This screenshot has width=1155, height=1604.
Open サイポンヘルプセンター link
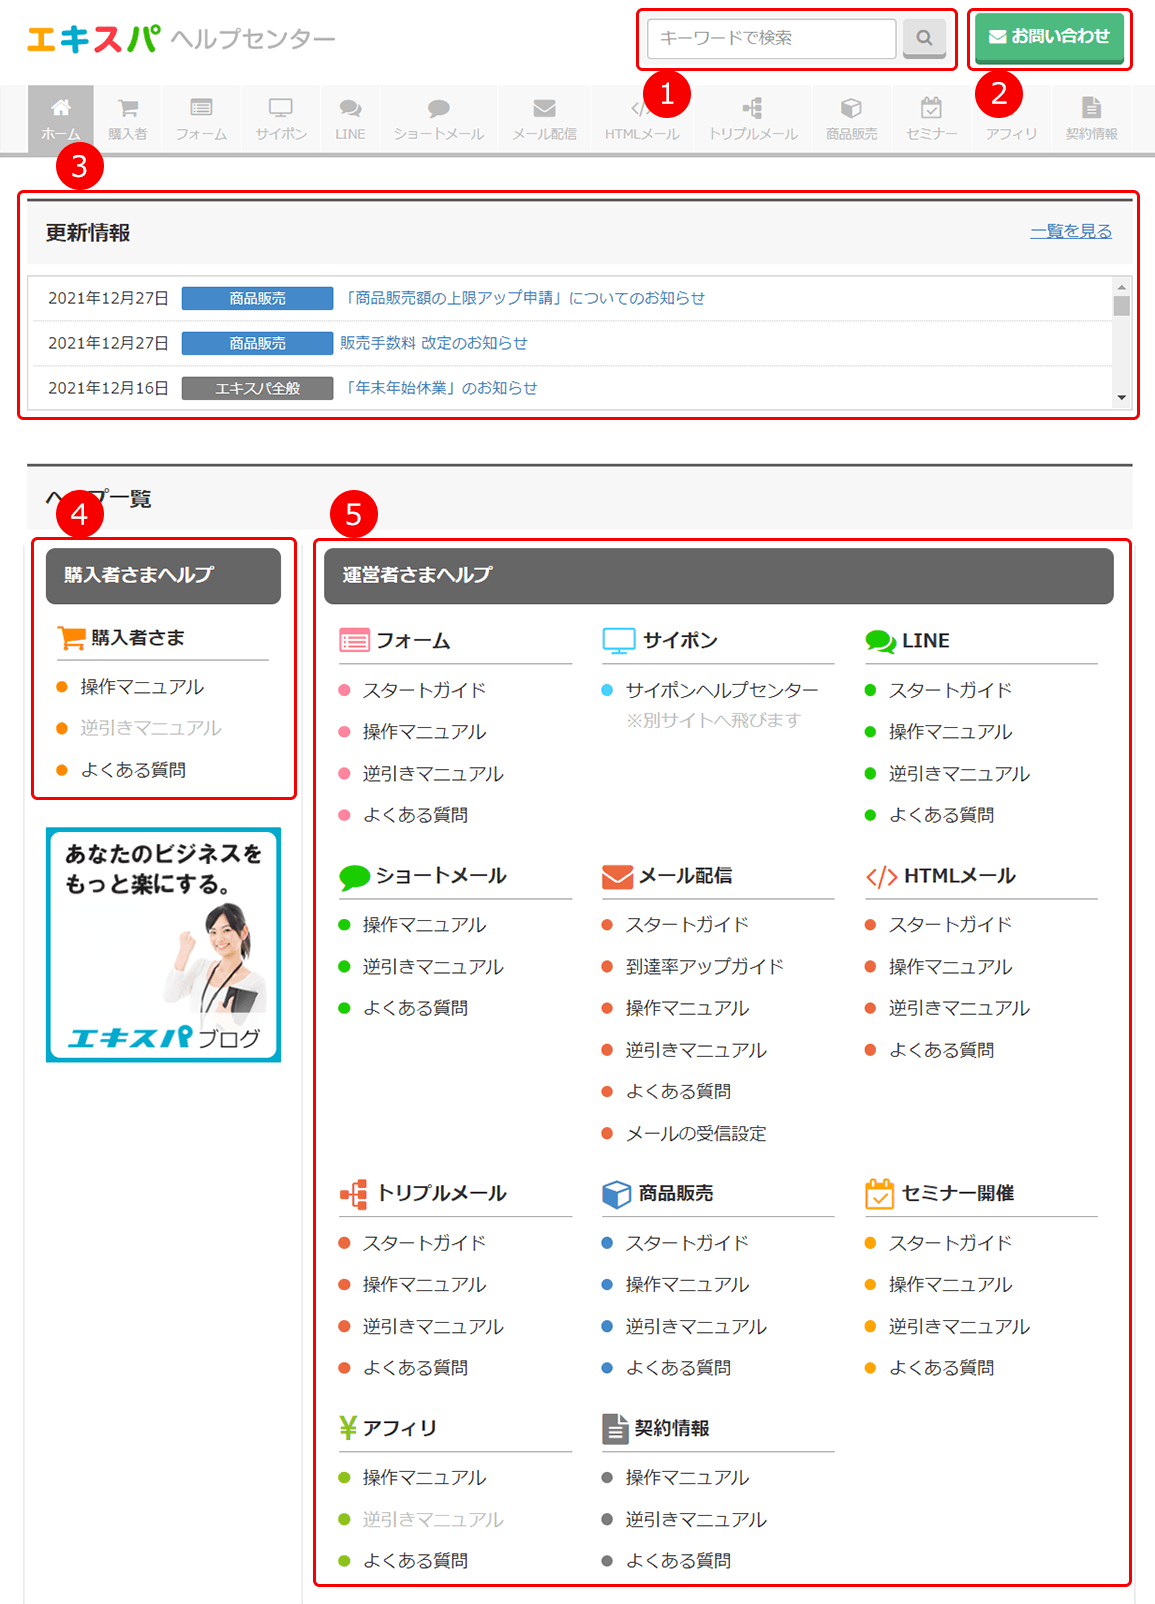721,690
